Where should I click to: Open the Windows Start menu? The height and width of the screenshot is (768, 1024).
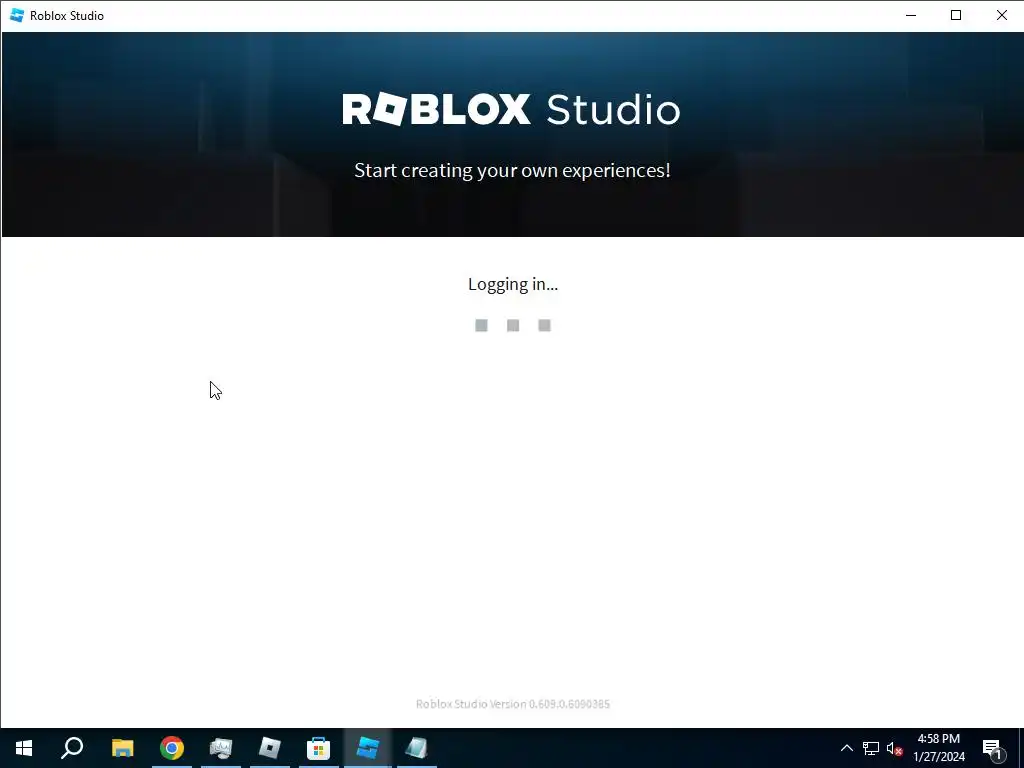(x=24, y=748)
